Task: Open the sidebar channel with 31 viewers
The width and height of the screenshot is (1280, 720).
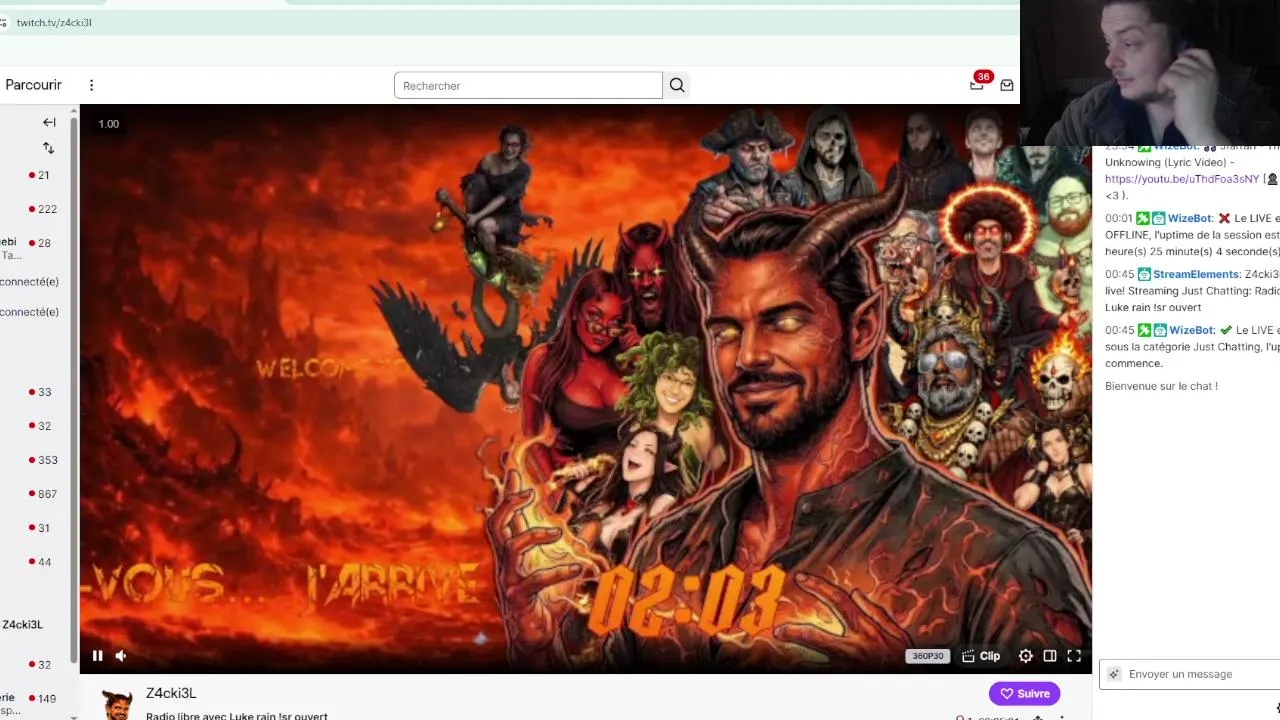Action: tap(37, 528)
